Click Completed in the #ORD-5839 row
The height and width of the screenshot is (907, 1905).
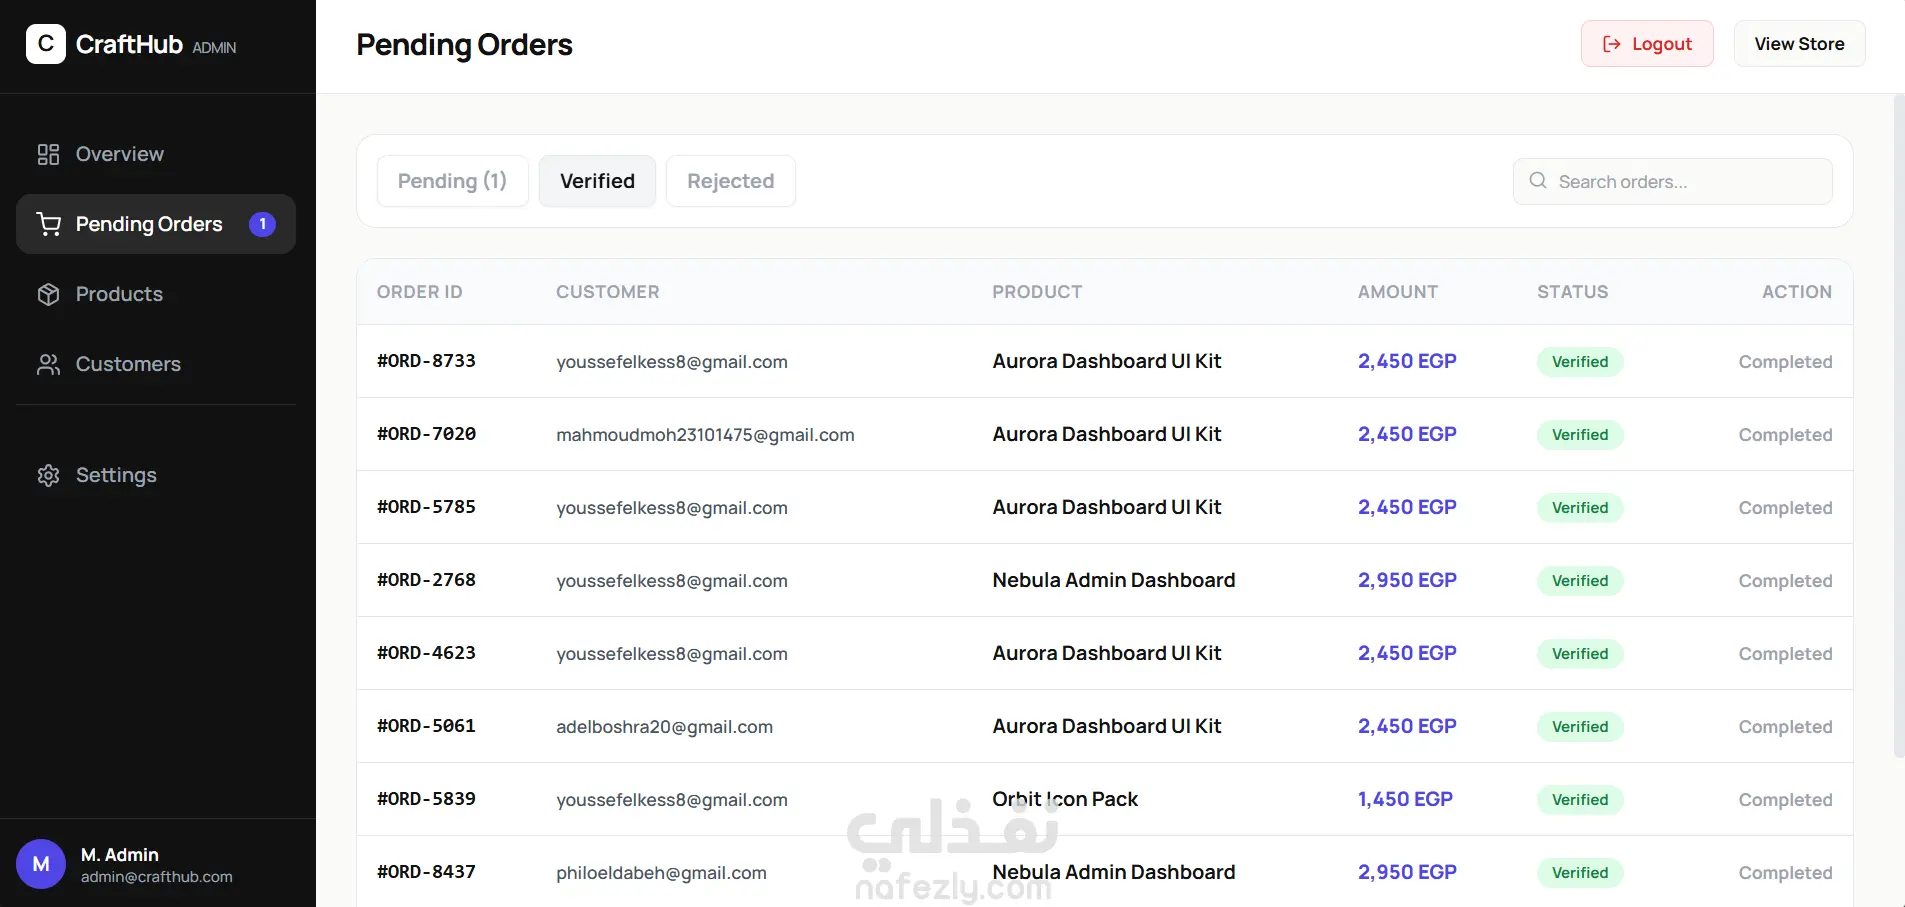[x=1785, y=800]
